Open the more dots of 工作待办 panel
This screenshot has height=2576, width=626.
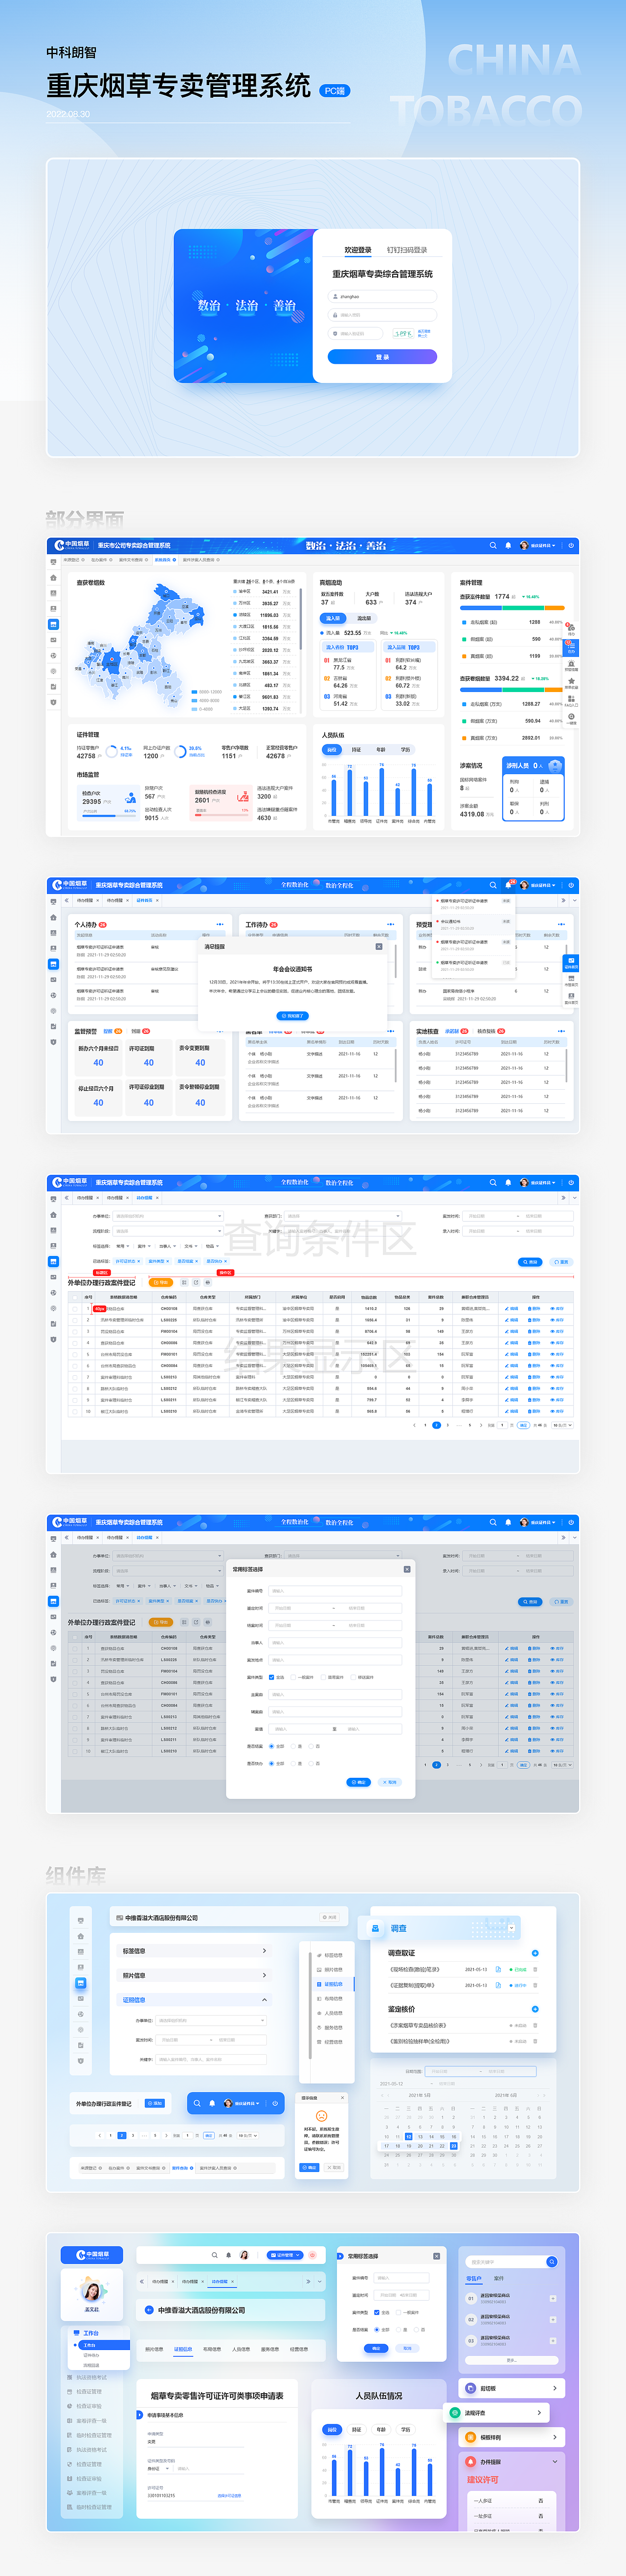point(391,924)
